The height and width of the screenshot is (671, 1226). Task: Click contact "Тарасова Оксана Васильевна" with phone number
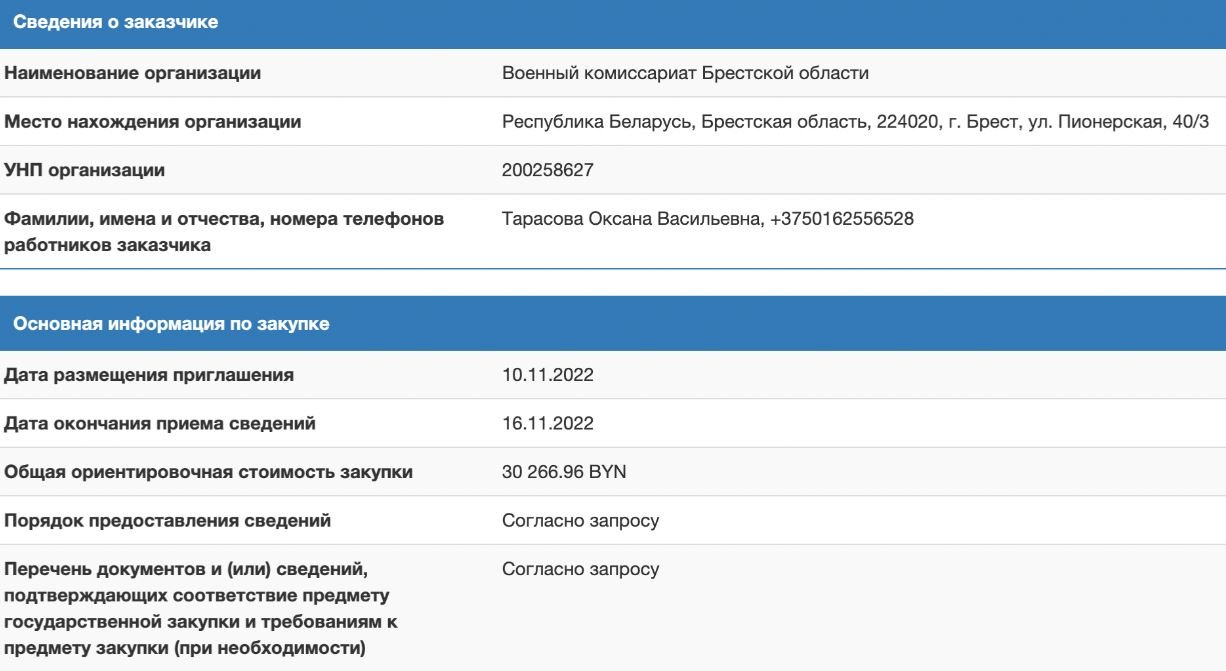point(707,219)
